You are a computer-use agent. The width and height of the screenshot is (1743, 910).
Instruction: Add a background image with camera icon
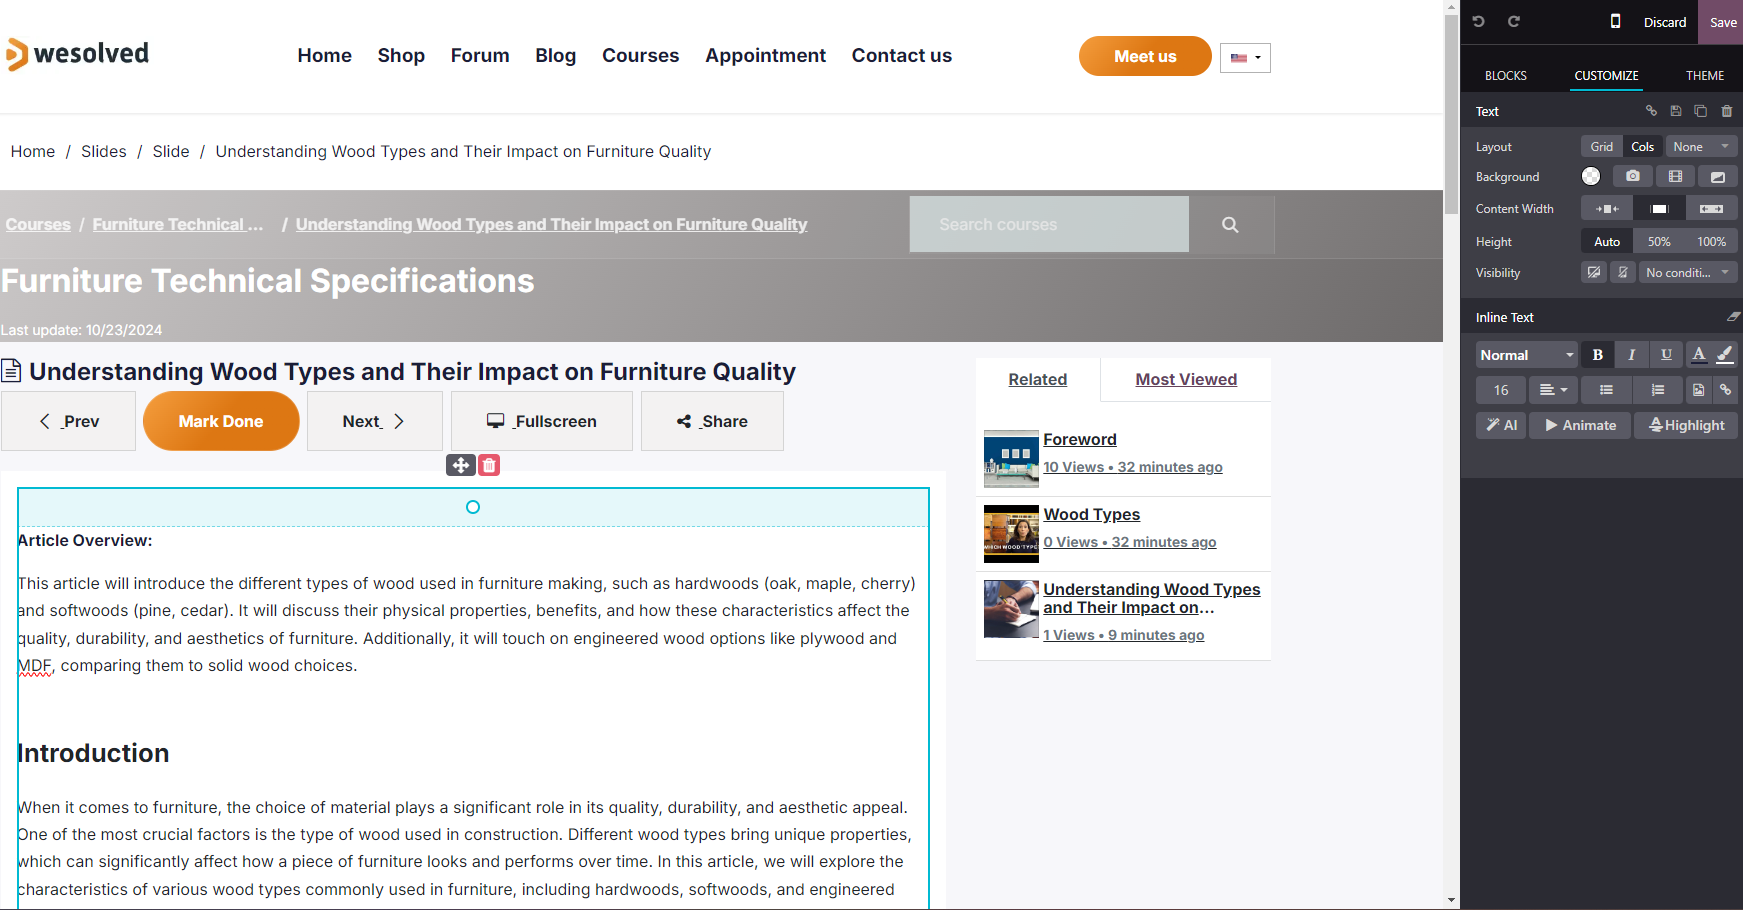coord(1632,176)
